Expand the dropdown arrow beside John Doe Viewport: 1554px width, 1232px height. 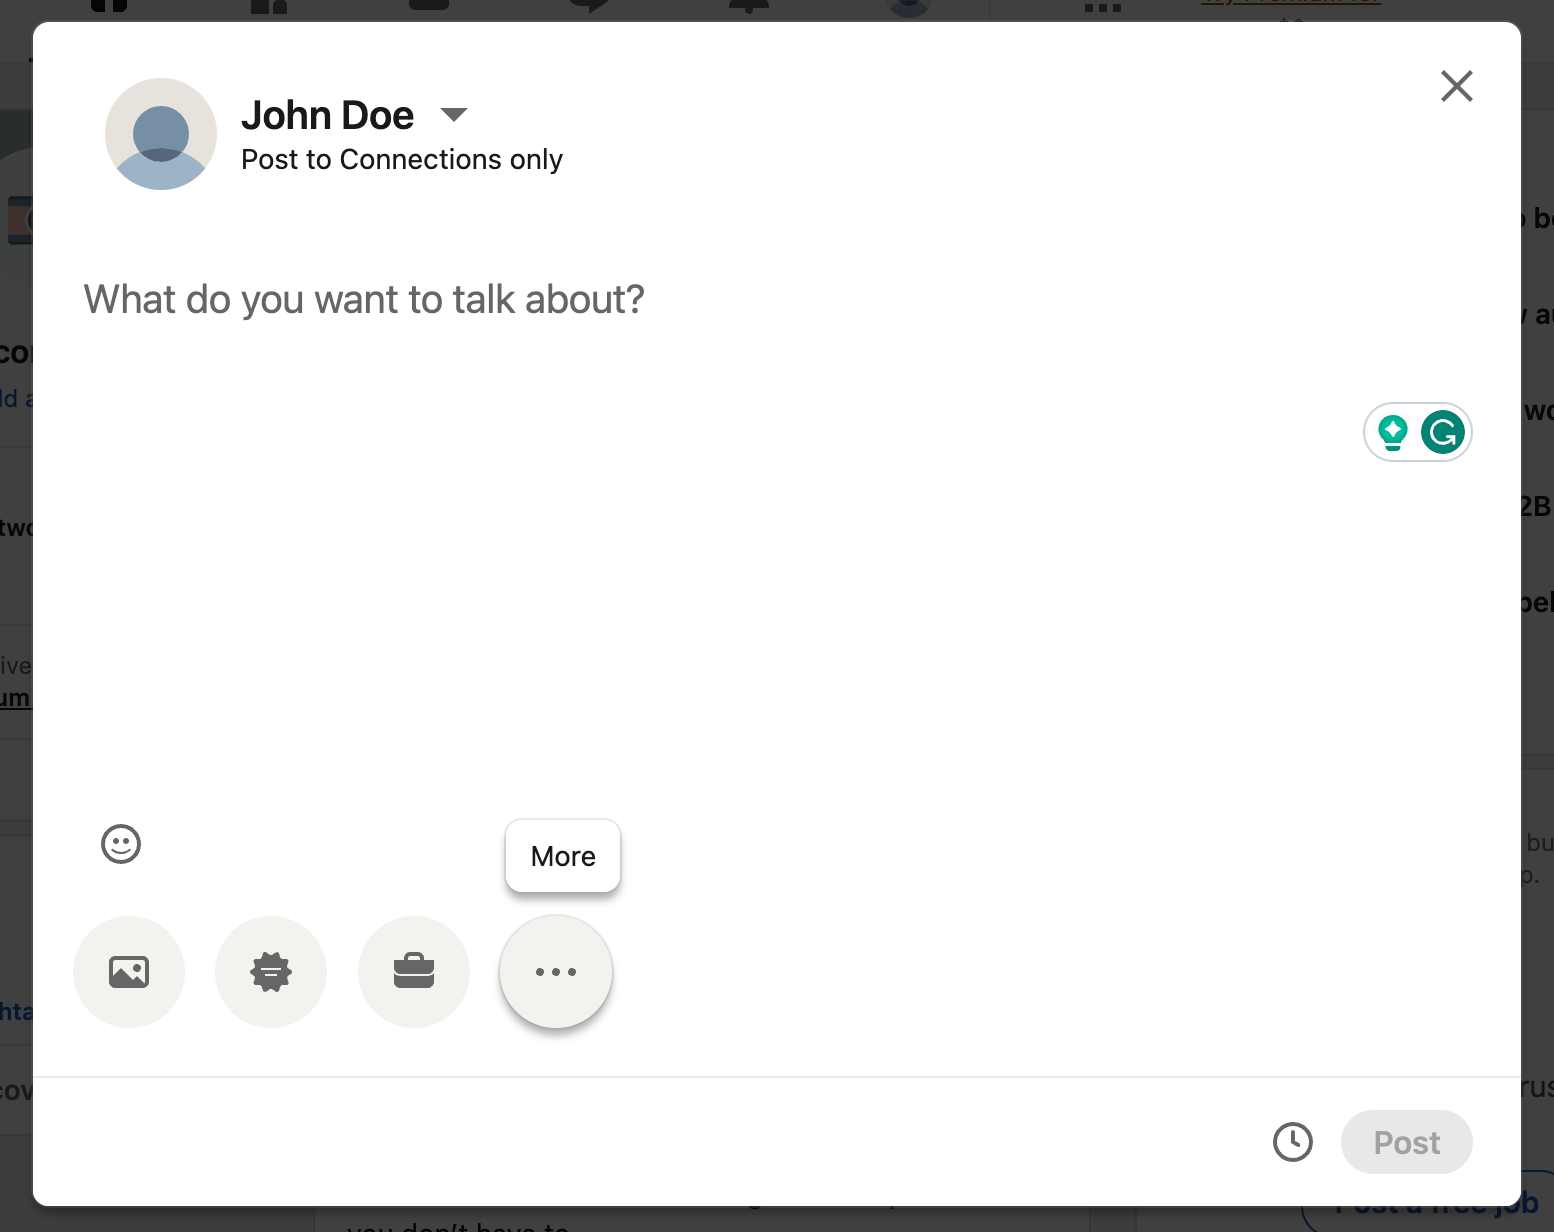[454, 115]
